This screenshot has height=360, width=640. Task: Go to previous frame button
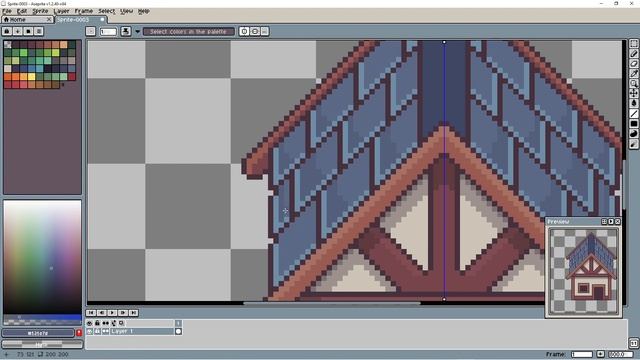point(101,313)
